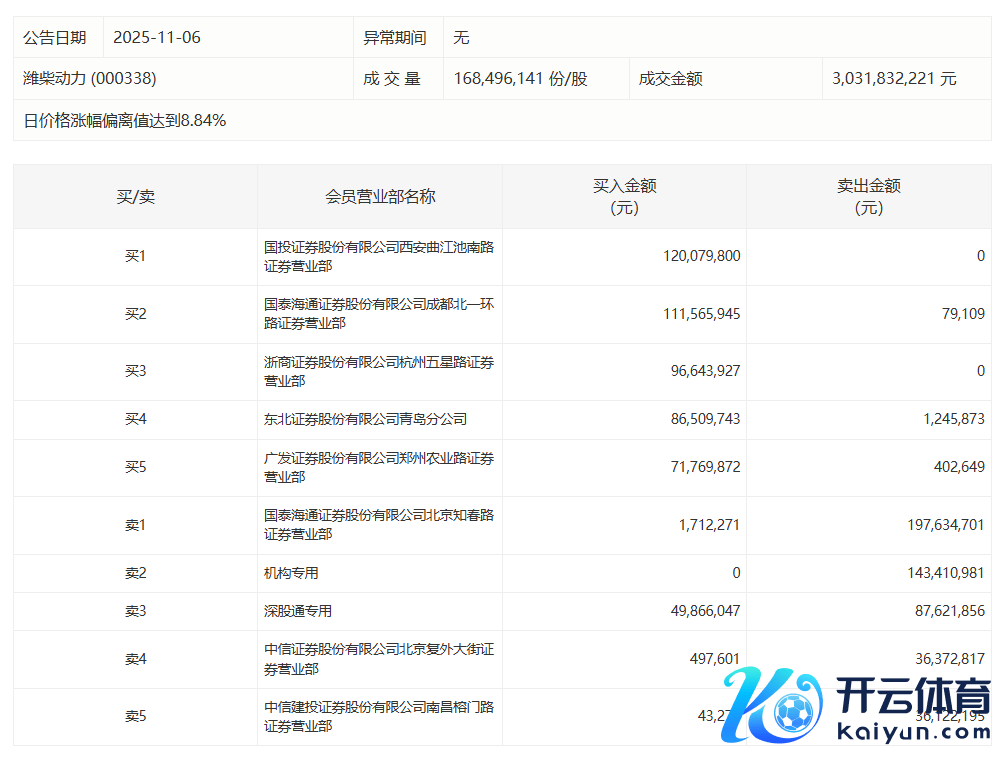Click the 中信证券 北京复外大街 brokerage name

point(378,659)
